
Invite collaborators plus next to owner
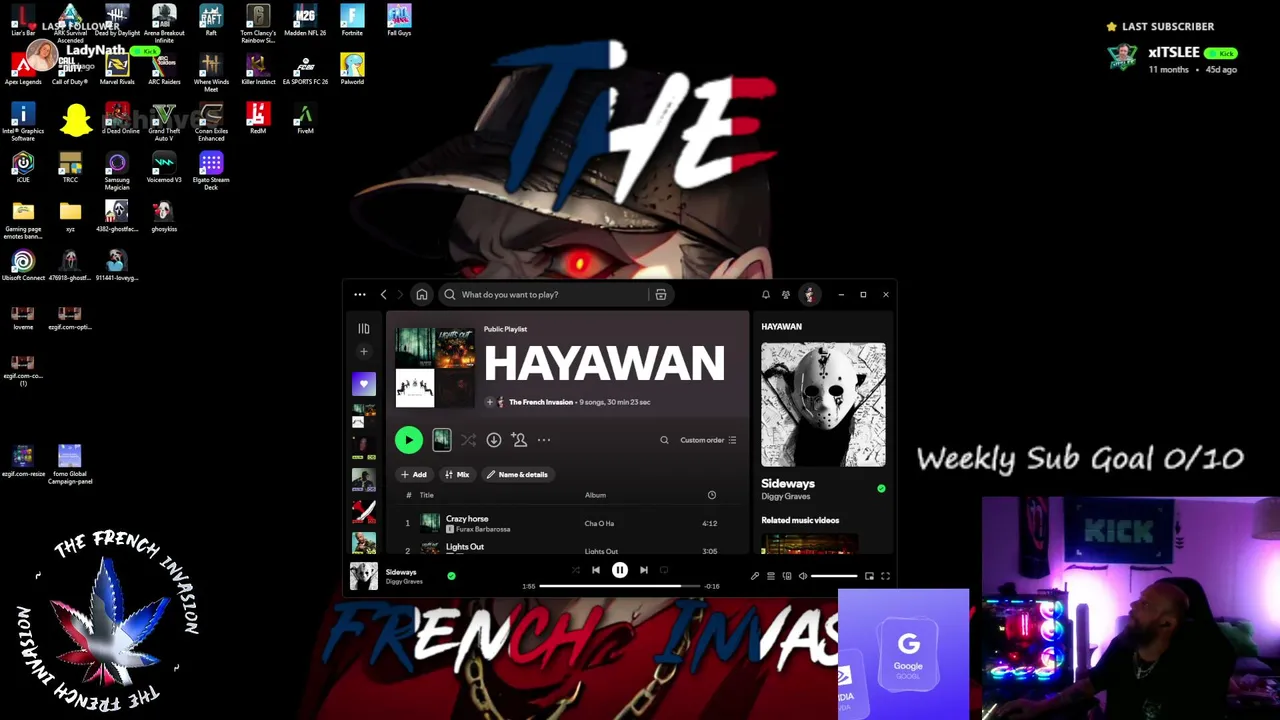pyautogui.click(x=490, y=402)
